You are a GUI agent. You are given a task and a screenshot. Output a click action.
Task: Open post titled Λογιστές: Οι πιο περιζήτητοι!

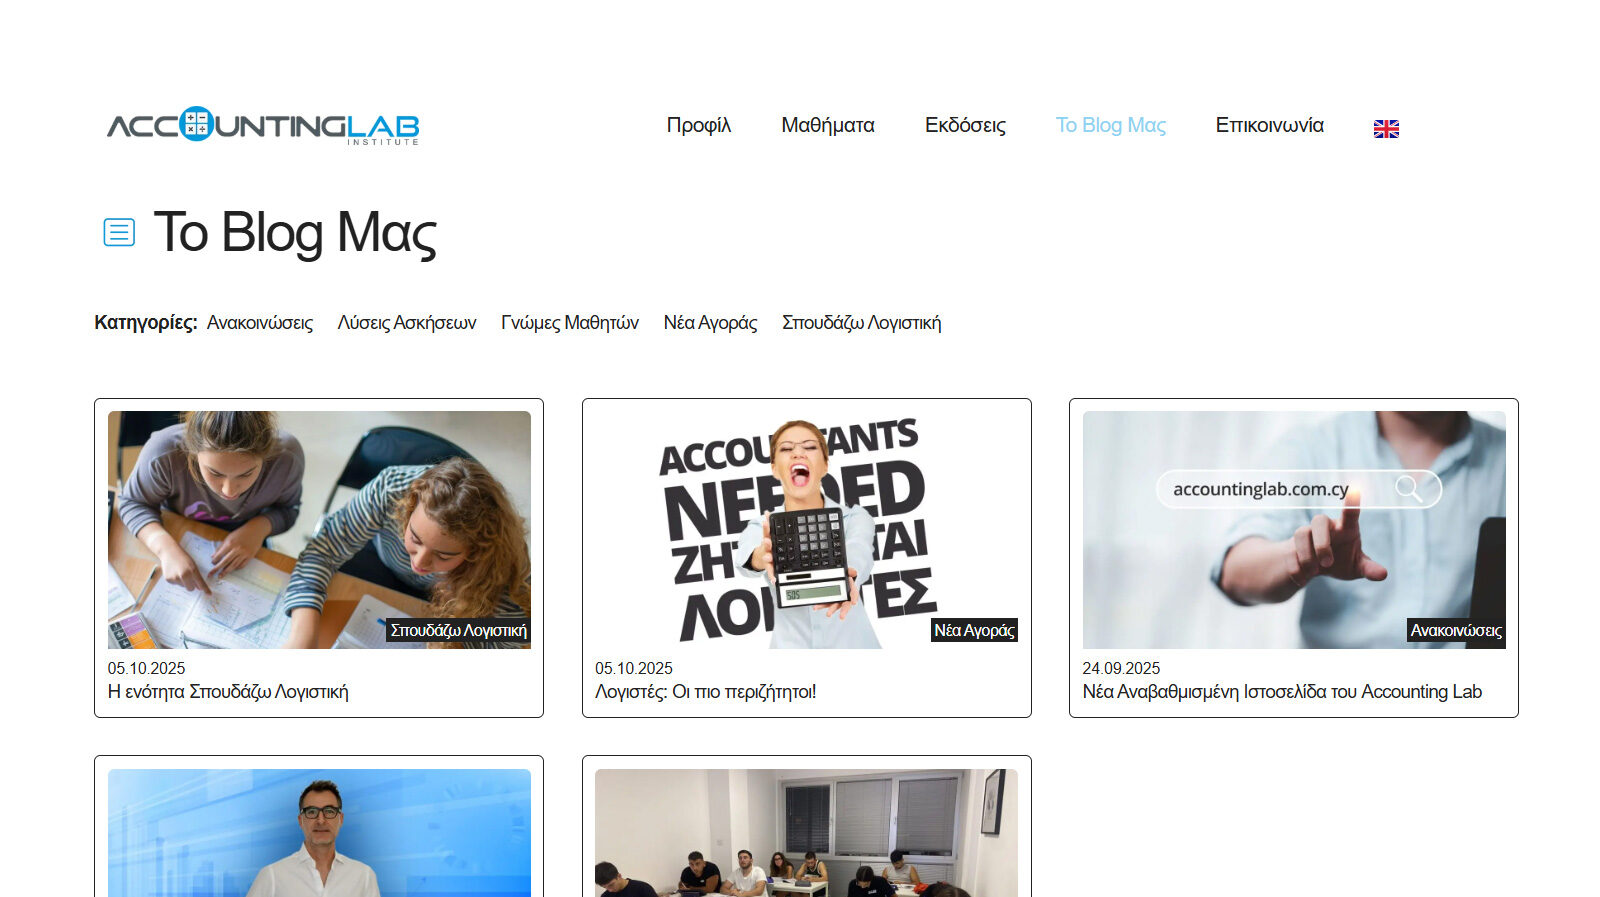pos(706,692)
